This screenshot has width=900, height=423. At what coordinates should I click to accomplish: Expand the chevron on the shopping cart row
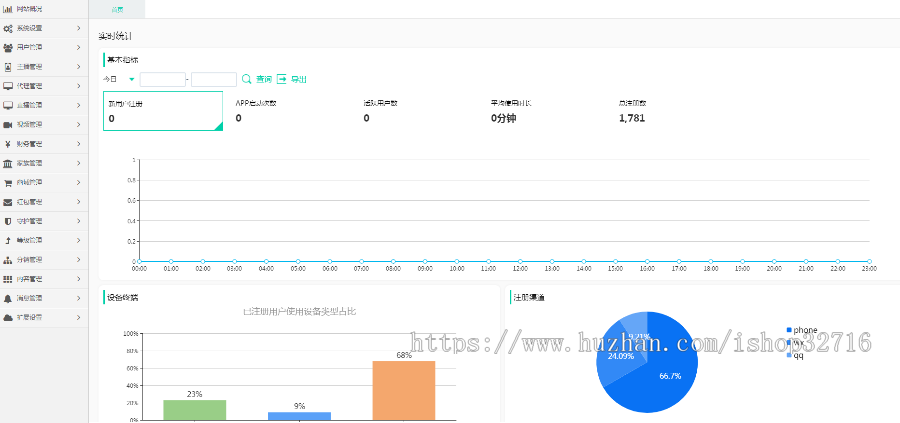79,183
